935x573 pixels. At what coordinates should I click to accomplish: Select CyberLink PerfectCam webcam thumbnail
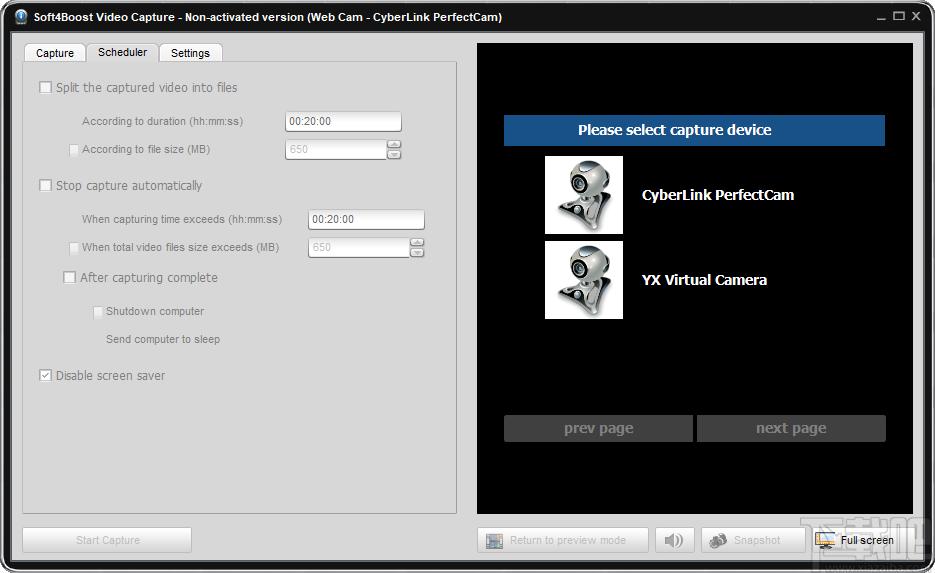[584, 195]
